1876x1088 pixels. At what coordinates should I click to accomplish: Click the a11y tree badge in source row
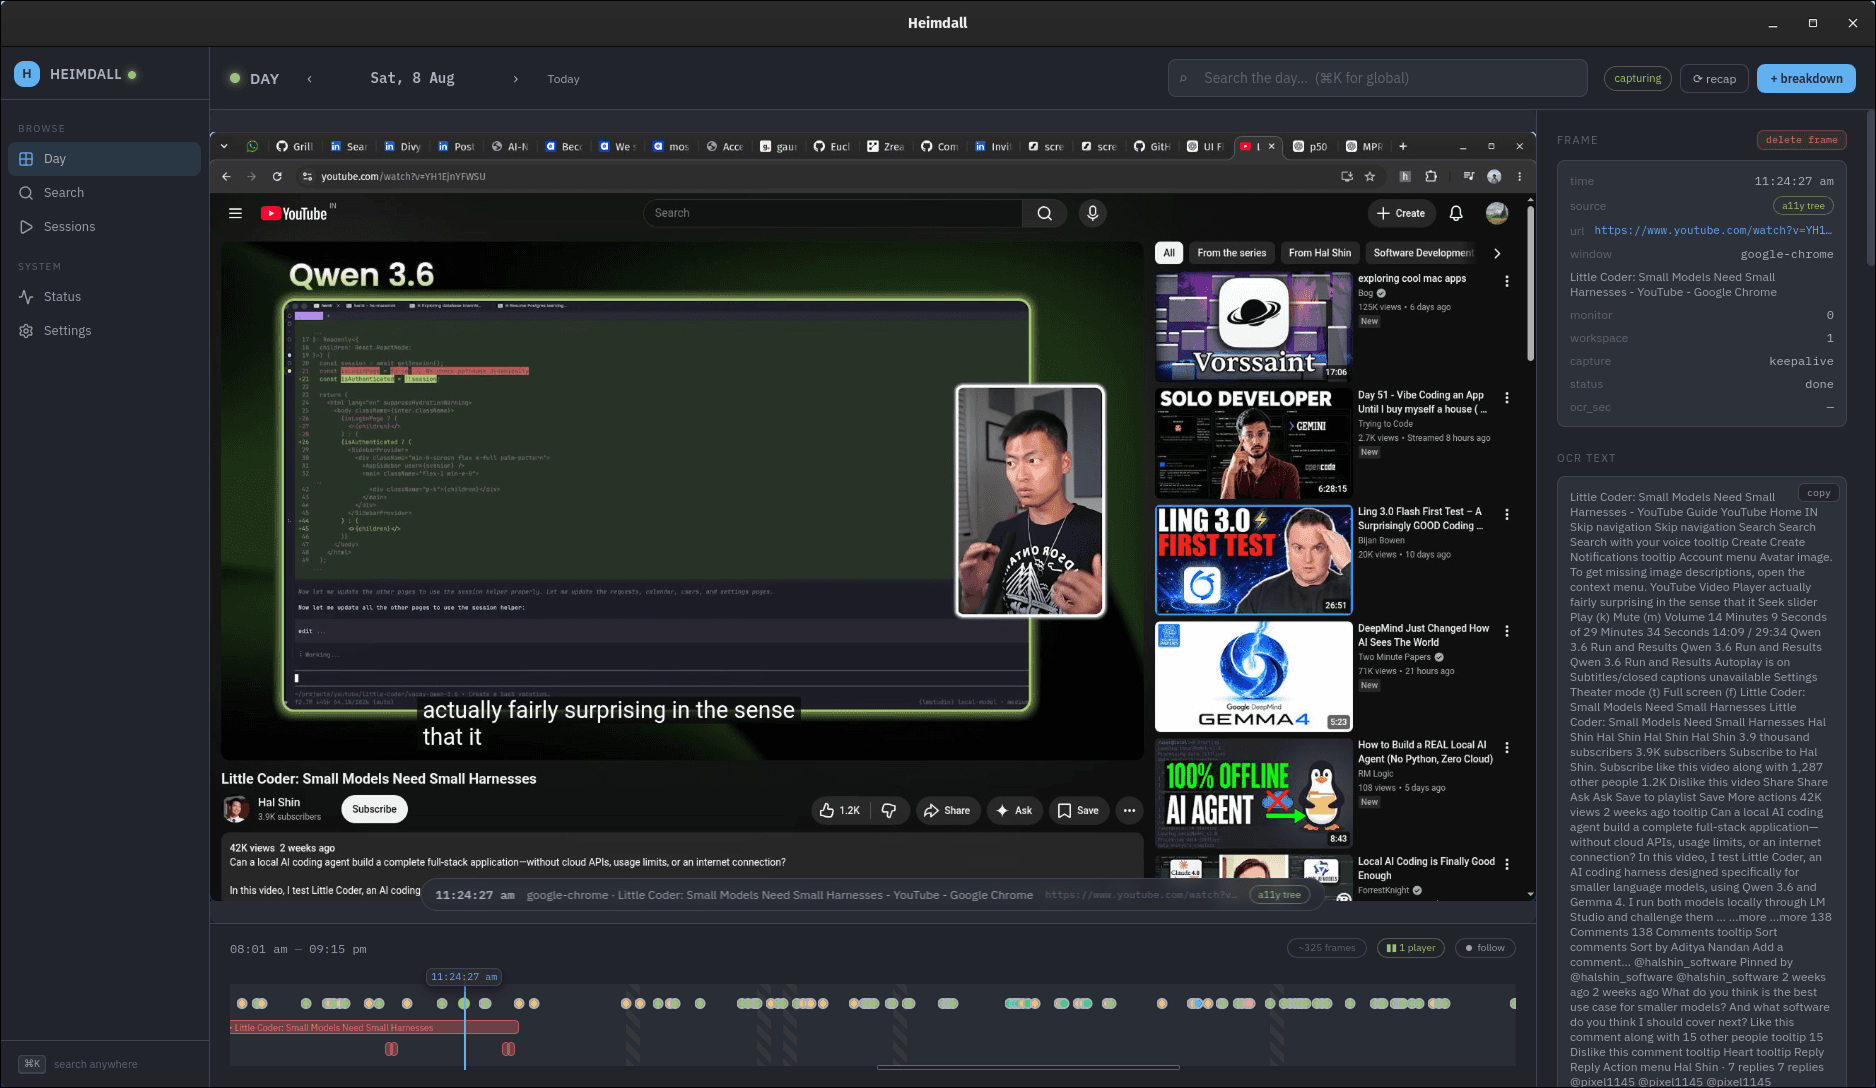click(x=1803, y=206)
